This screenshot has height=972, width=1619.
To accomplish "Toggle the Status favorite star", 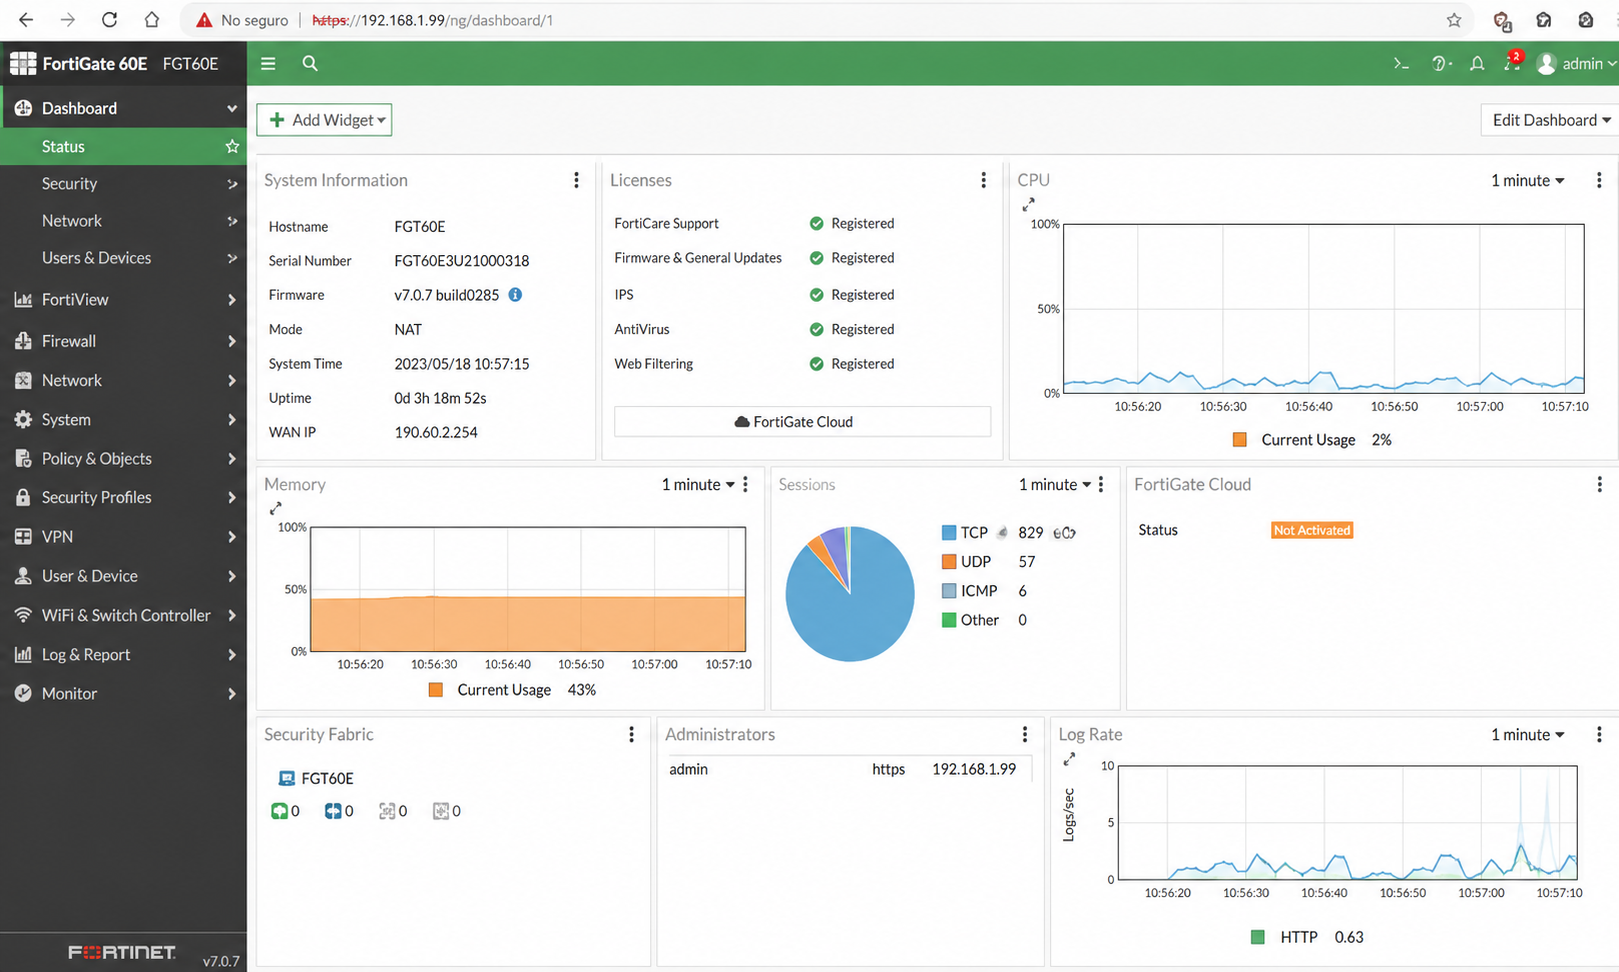I will click(x=232, y=146).
